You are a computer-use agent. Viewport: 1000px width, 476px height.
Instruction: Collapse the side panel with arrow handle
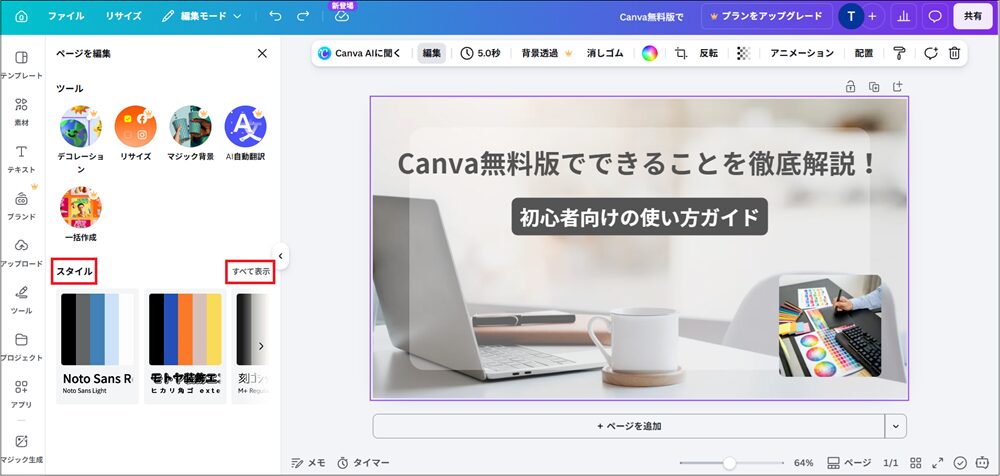280,257
